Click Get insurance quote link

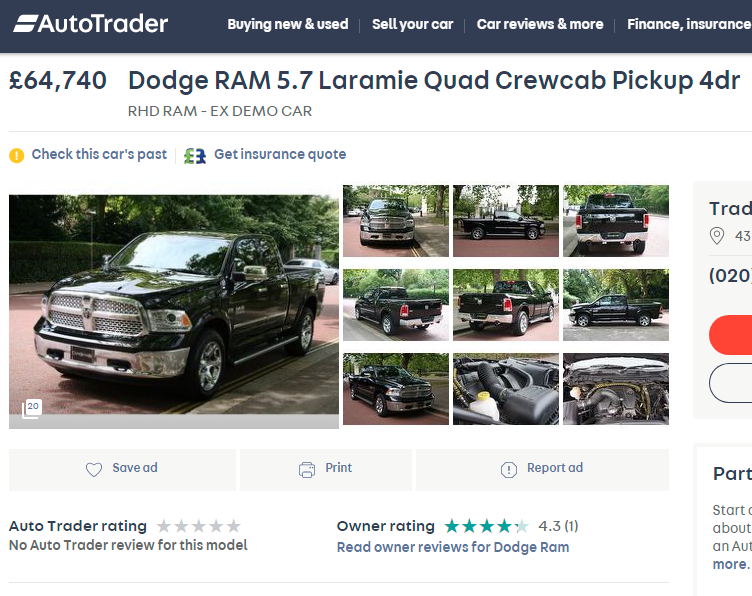(x=280, y=154)
